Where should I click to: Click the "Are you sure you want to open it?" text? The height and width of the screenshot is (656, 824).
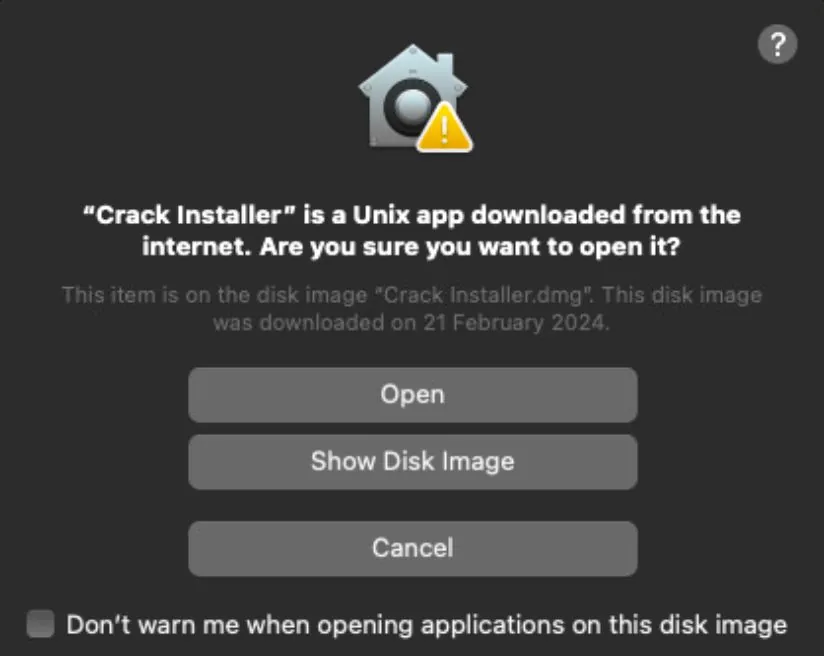click(x=470, y=247)
